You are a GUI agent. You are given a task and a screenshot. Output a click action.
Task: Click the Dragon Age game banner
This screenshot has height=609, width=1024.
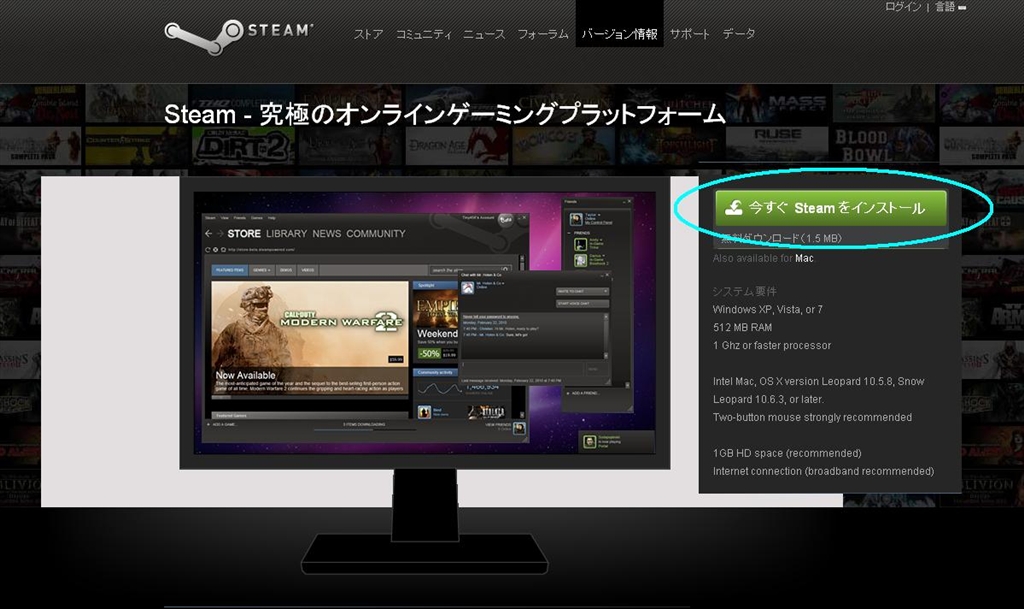click(x=457, y=145)
